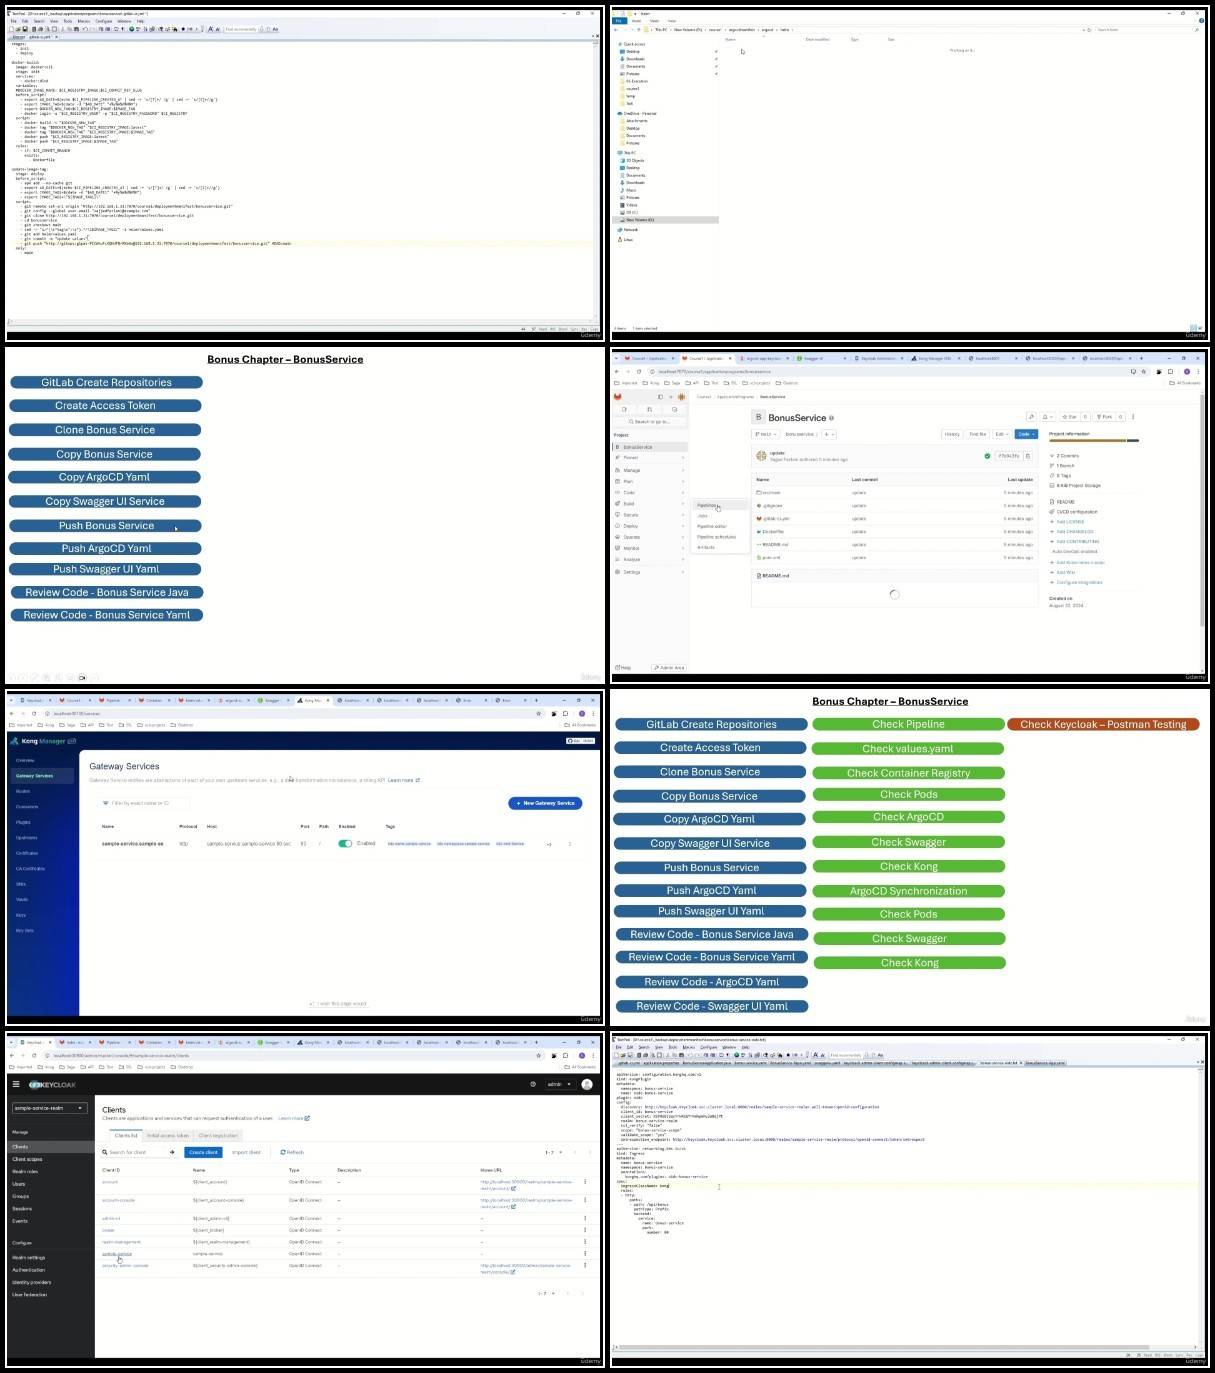This screenshot has height=1373, width=1215.
Task: Click the green Check Pipeline bar in slide
Action: [x=908, y=724]
